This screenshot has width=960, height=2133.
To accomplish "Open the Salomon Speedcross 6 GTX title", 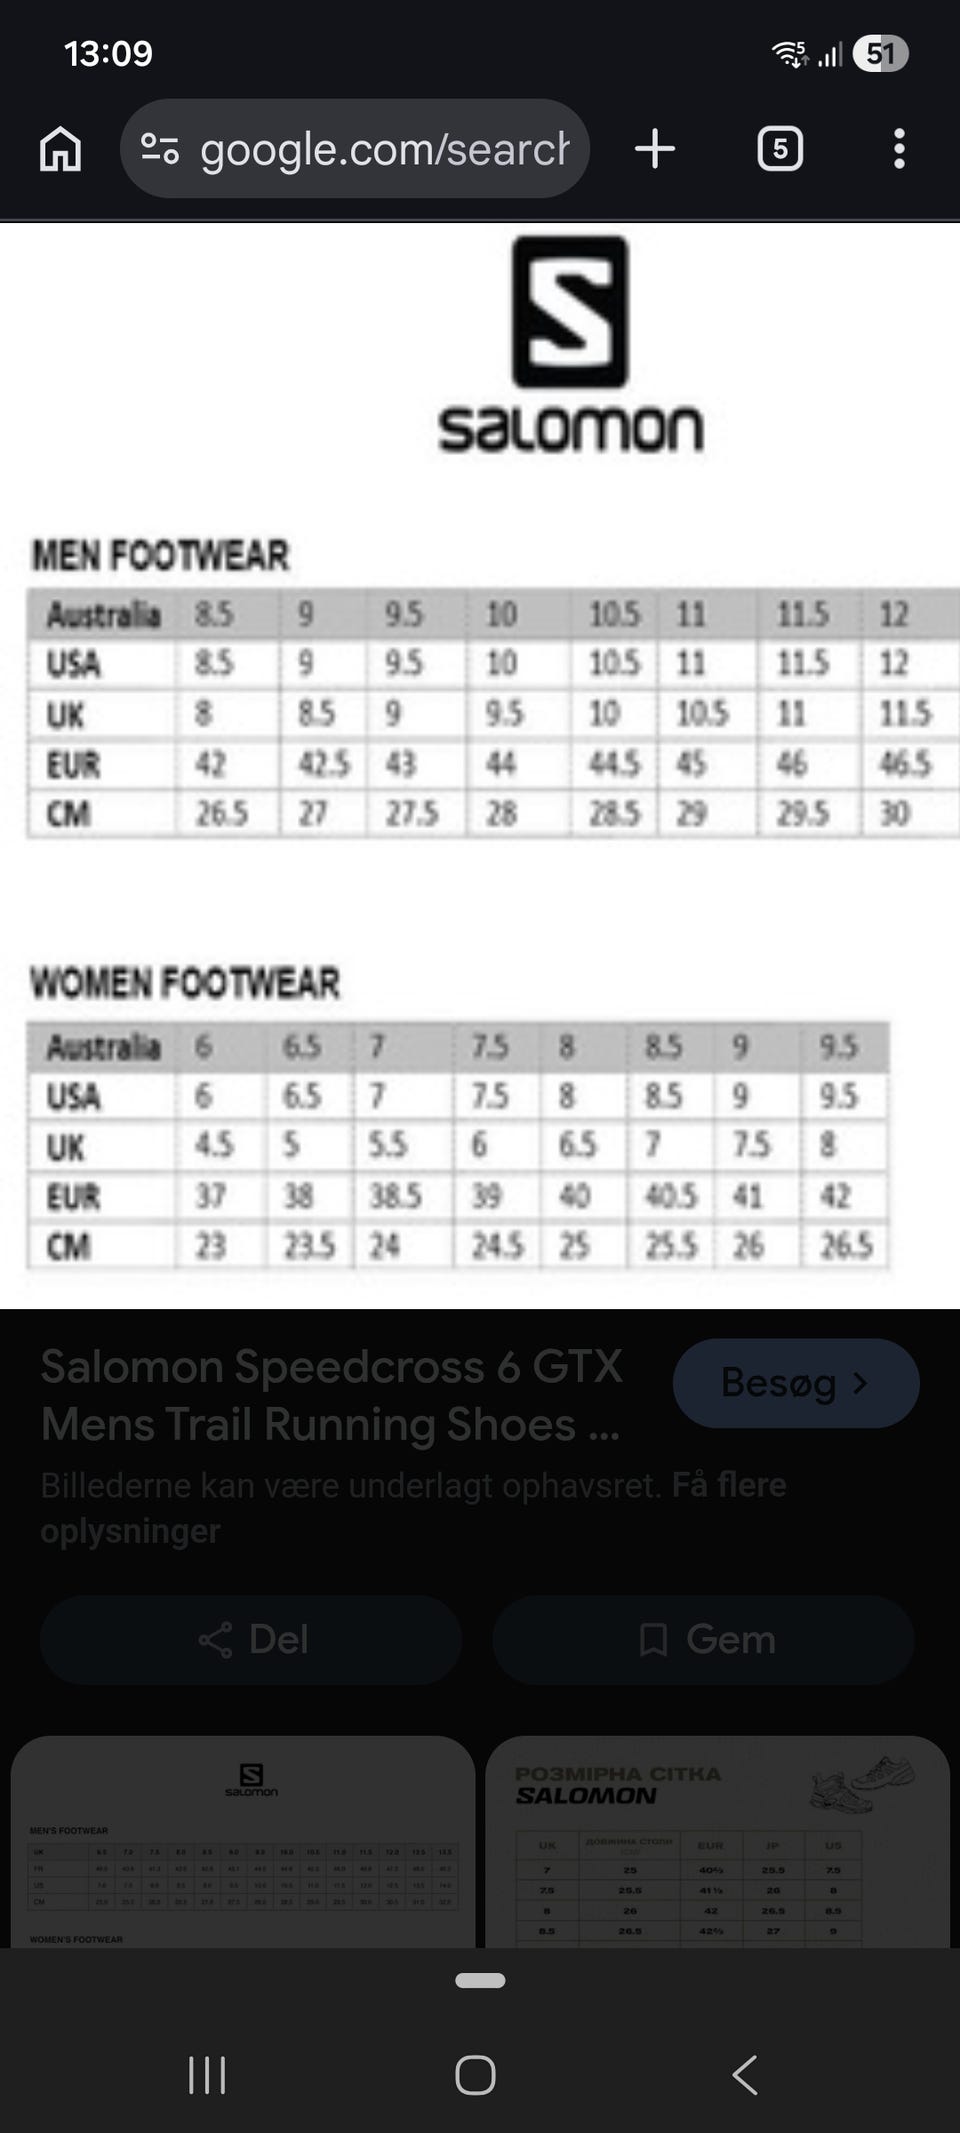I will coord(331,1395).
